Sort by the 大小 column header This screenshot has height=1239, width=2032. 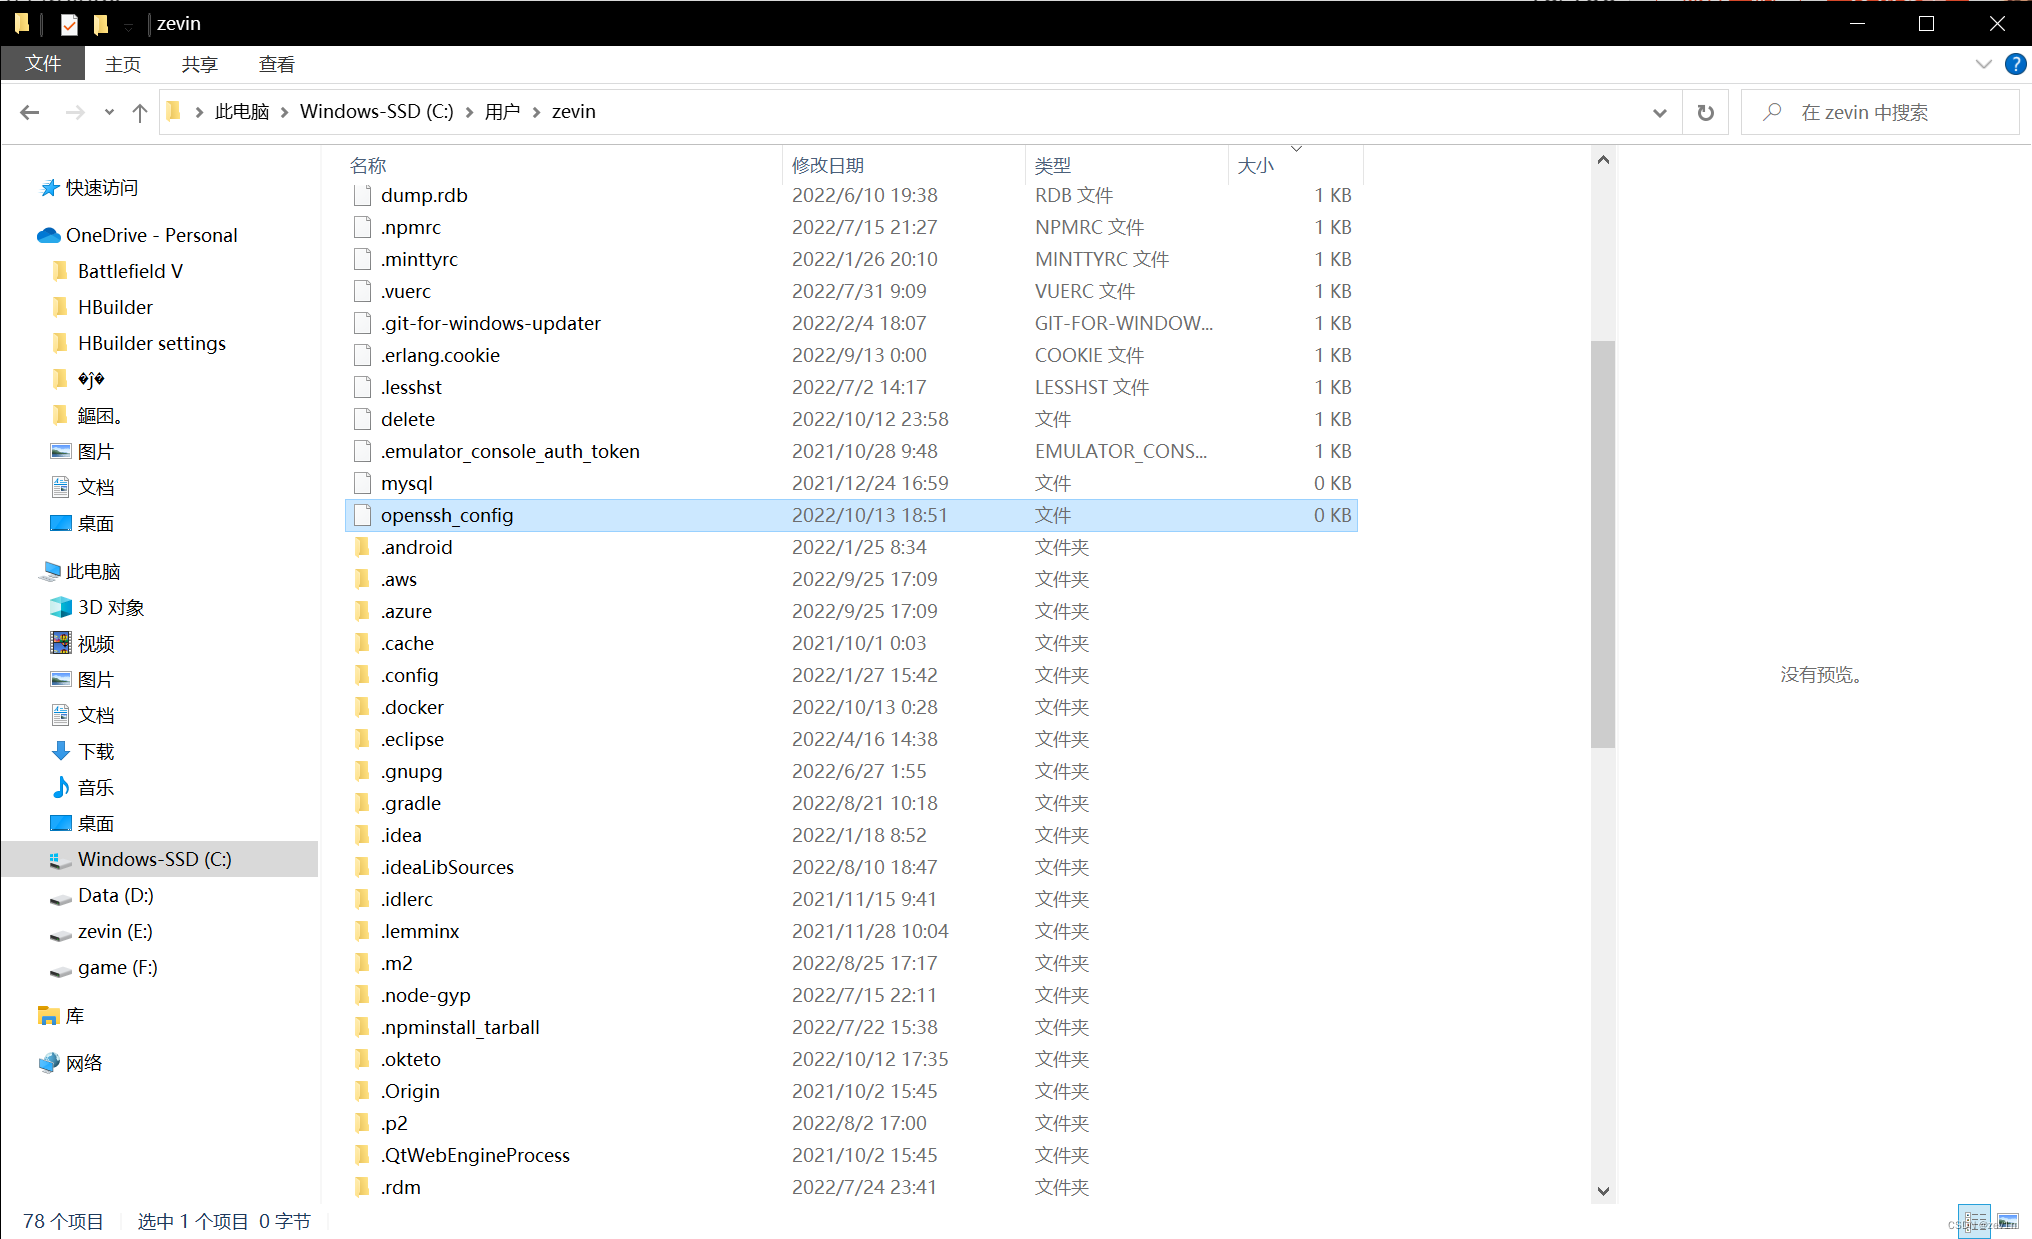tap(1295, 165)
